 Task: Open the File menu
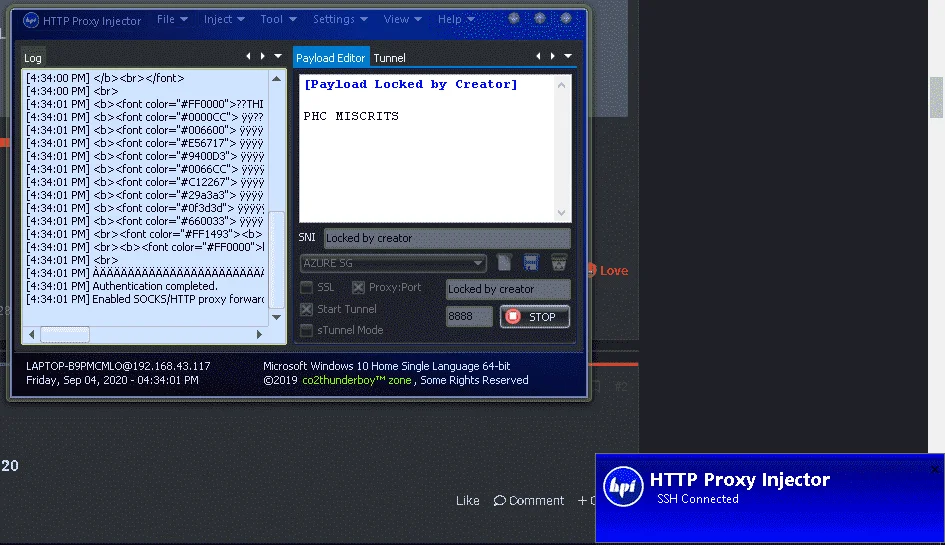click(x=172, y=19)
